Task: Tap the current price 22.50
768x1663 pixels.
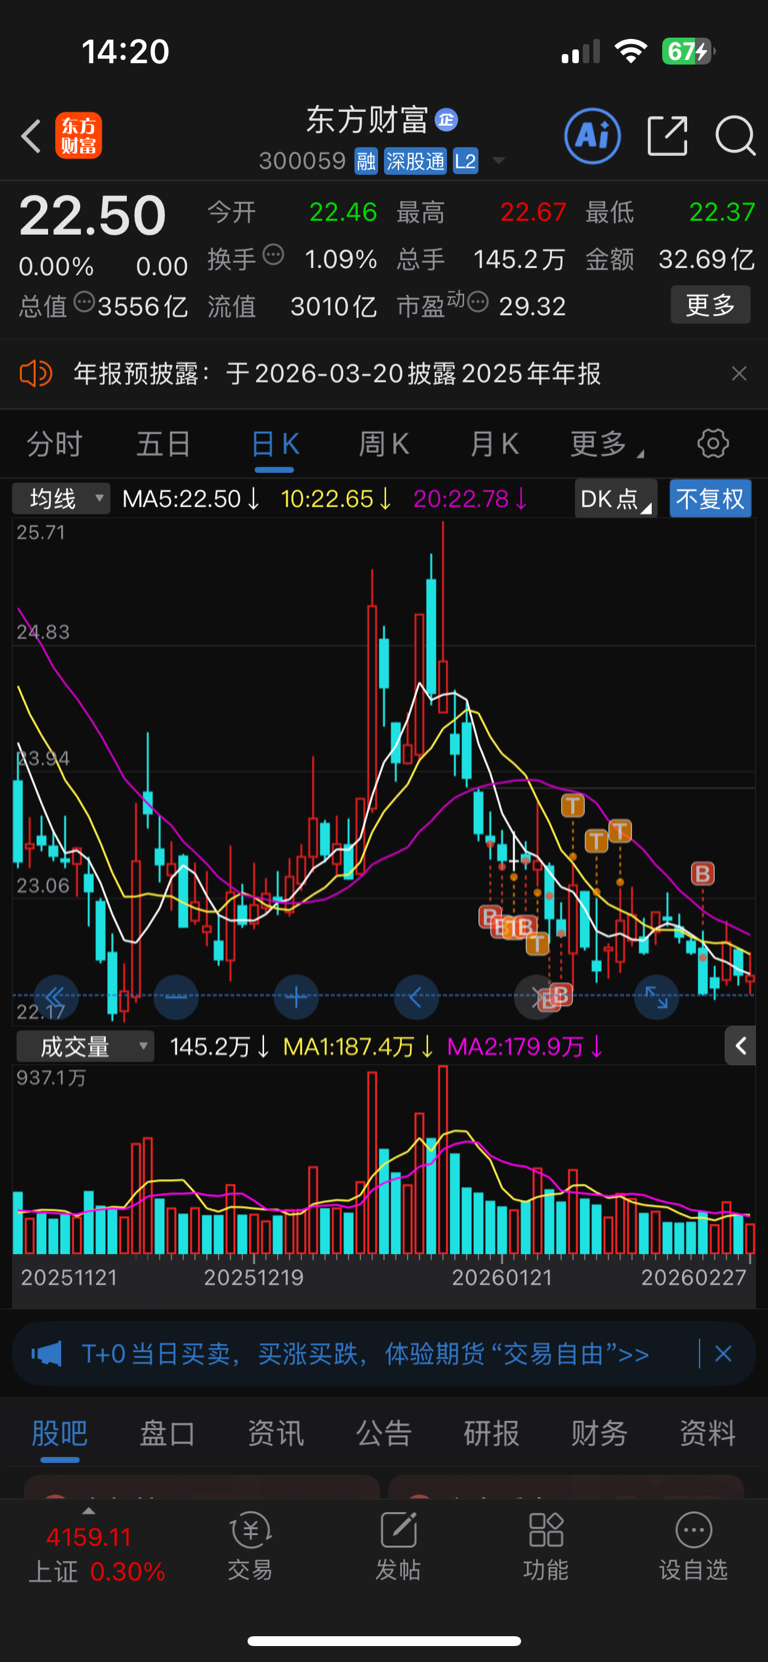Action: click(92, 216)
